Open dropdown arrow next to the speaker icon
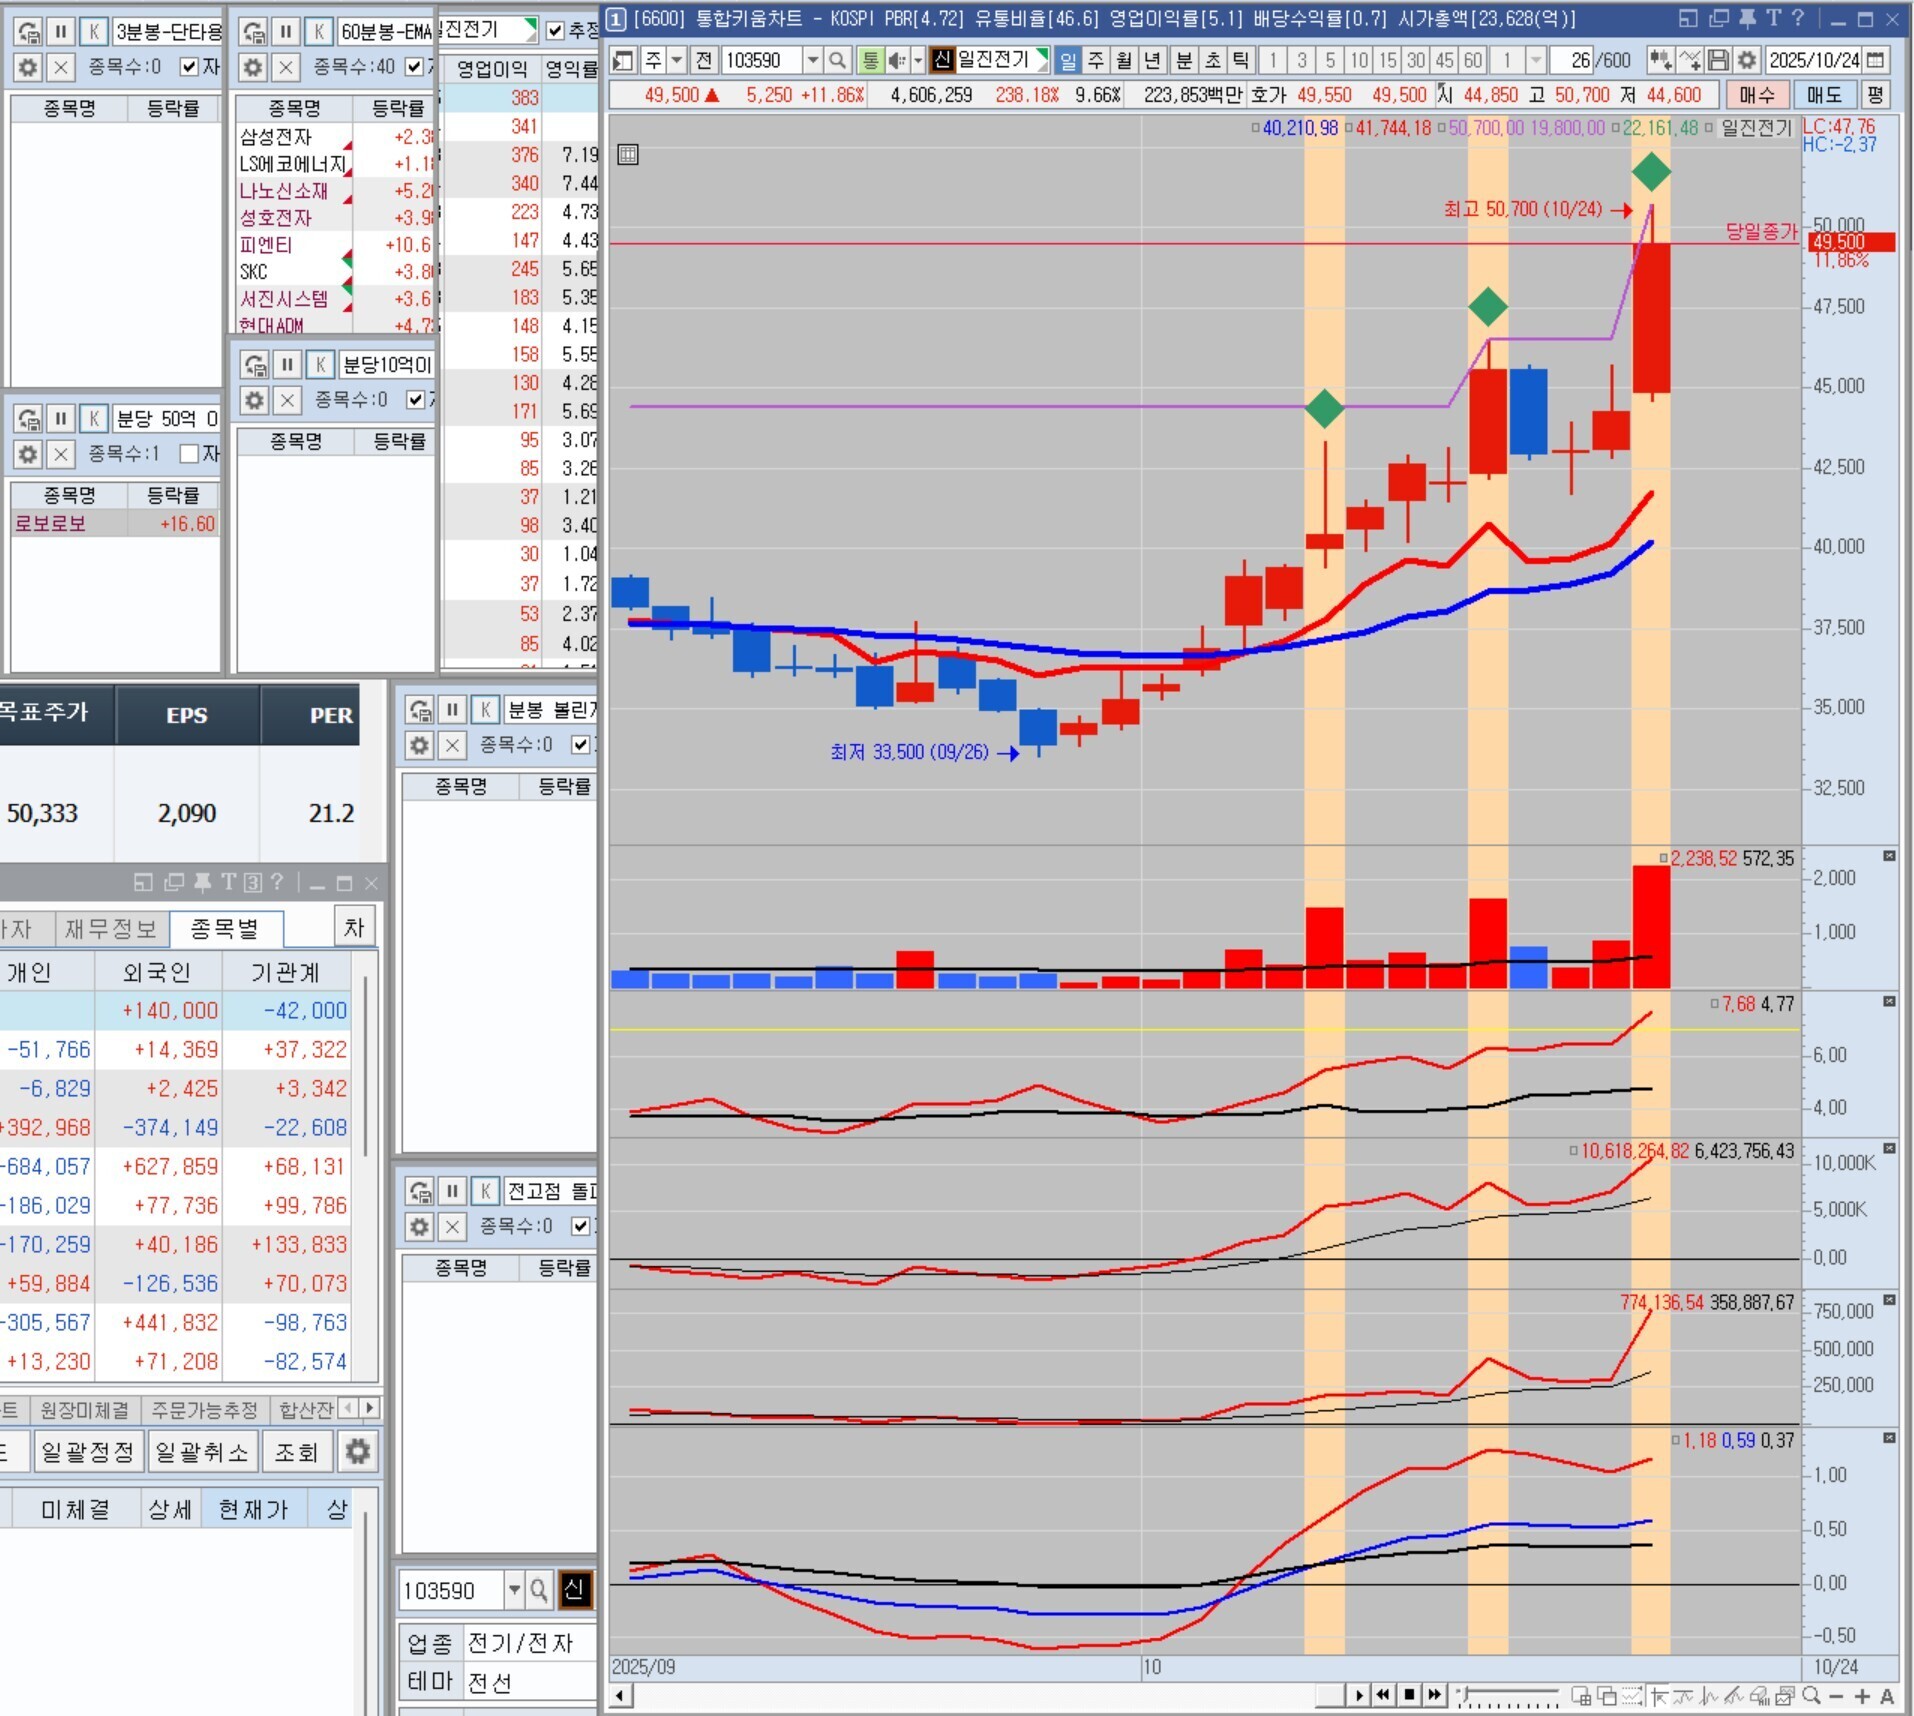Viewport: 1914px width, 1716px height. point(917,61)
